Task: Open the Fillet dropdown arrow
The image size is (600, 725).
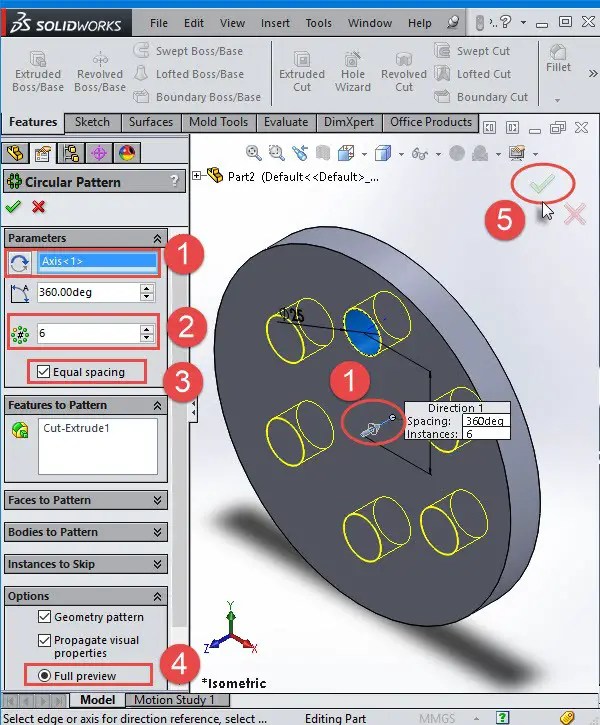Action: click(557, 100)
